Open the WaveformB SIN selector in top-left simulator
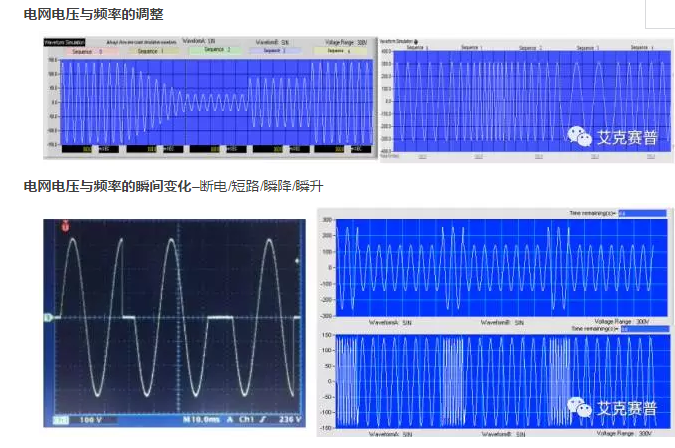Screen dimensions: 675x448 (x=272, y=42)
